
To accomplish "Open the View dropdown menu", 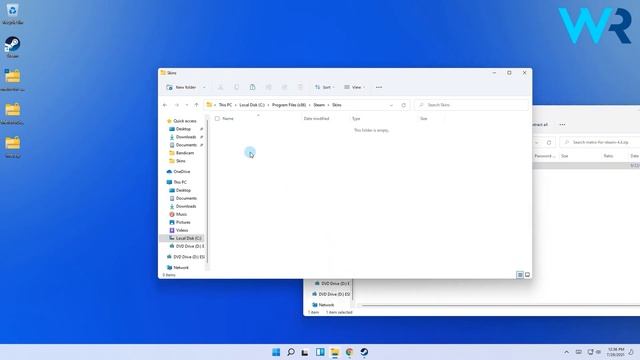I will (x=354, y=87).
